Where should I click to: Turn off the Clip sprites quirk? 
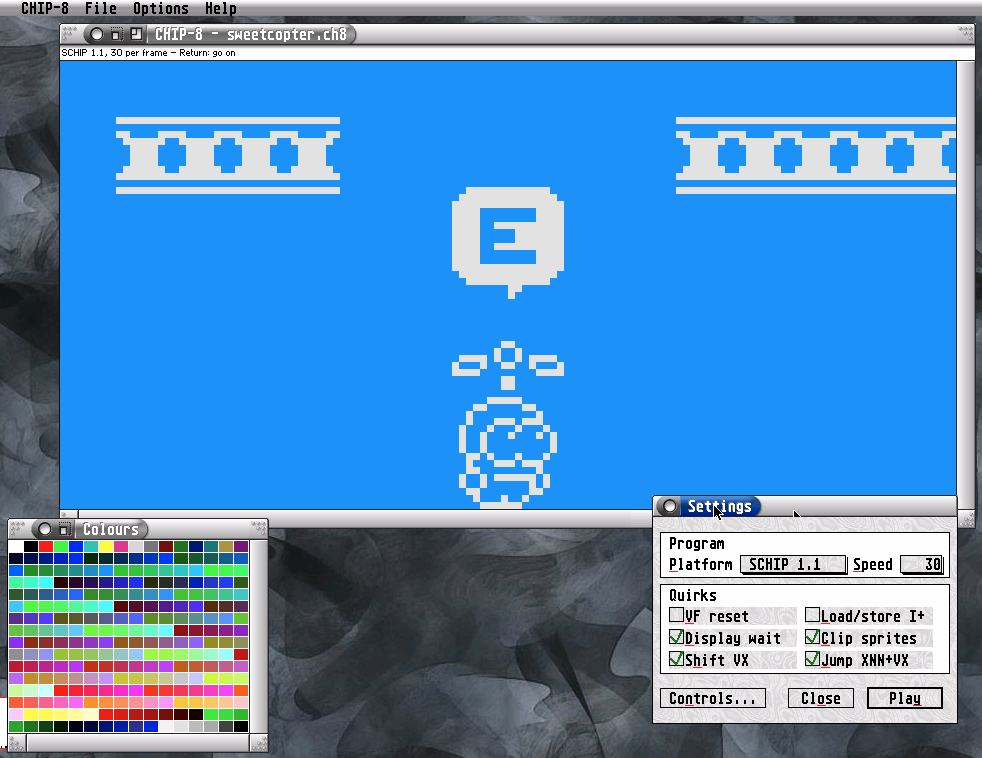tap(812, 637)
